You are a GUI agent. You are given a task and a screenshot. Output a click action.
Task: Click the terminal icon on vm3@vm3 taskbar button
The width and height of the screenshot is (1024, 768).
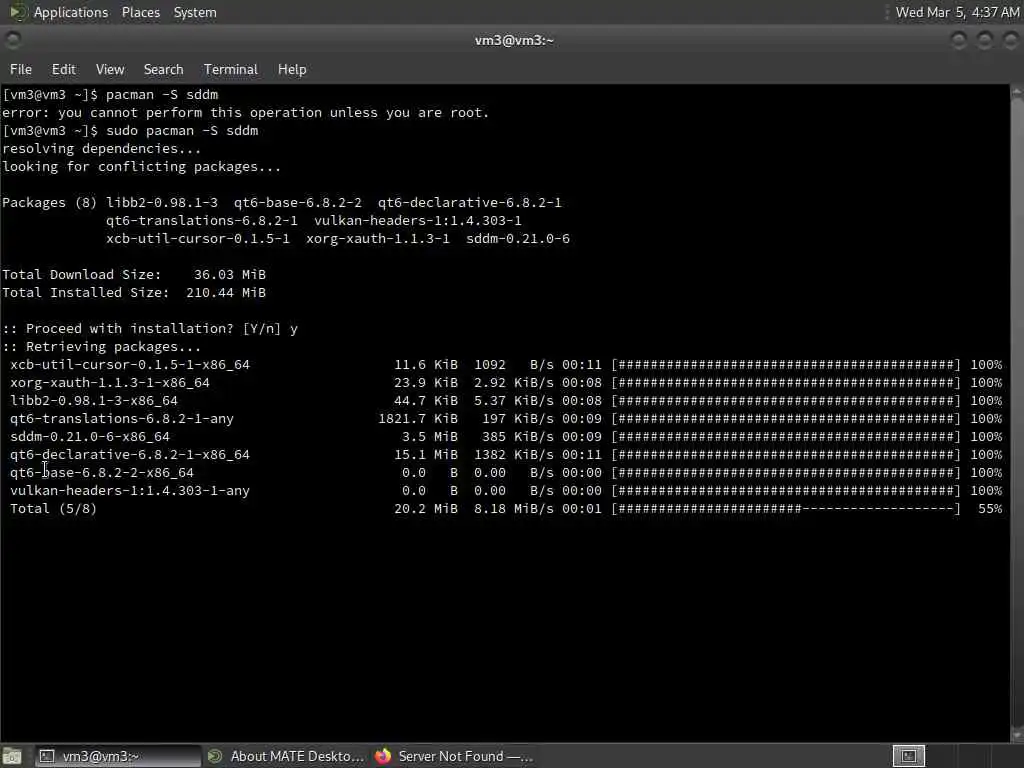pos(47,756)
